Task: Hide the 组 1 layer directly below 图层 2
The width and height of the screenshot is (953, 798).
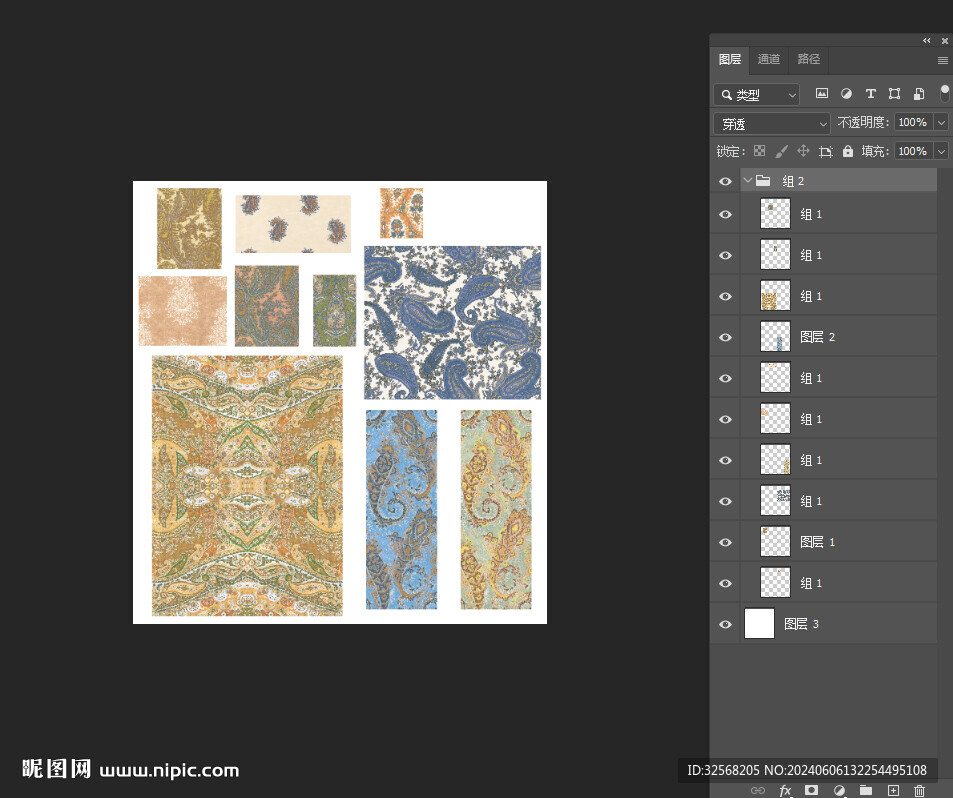Action: (725, 378)
